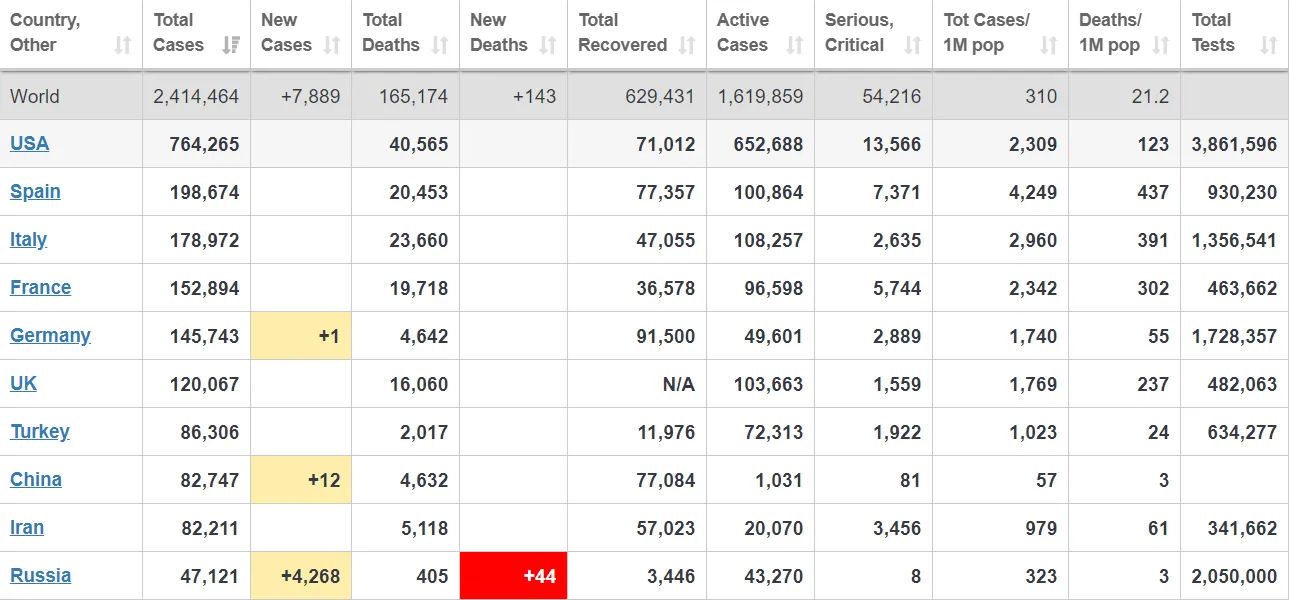The width and height of the screenshot is (1289, 600).
Task: Open the Turkey country link
Action: click(x=40, y=431)
